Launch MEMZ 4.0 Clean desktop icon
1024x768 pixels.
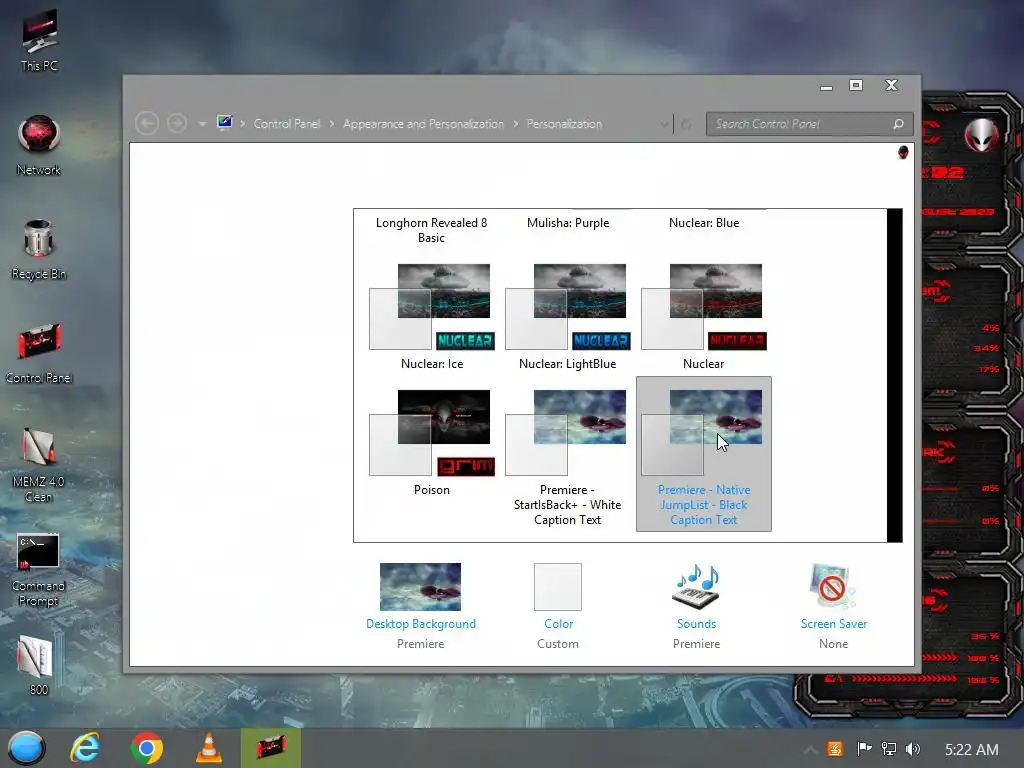click(39, 465)
